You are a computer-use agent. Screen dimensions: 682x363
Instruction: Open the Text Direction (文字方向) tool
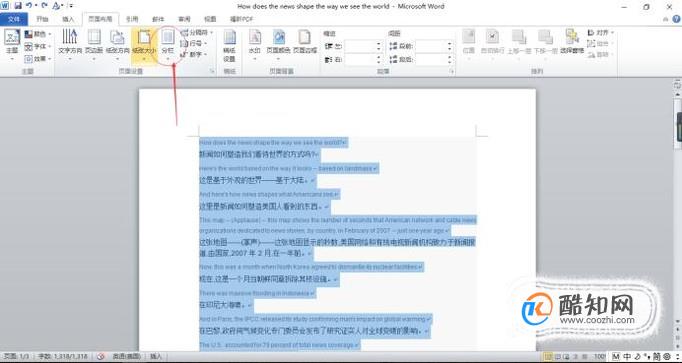coord(70,43)
